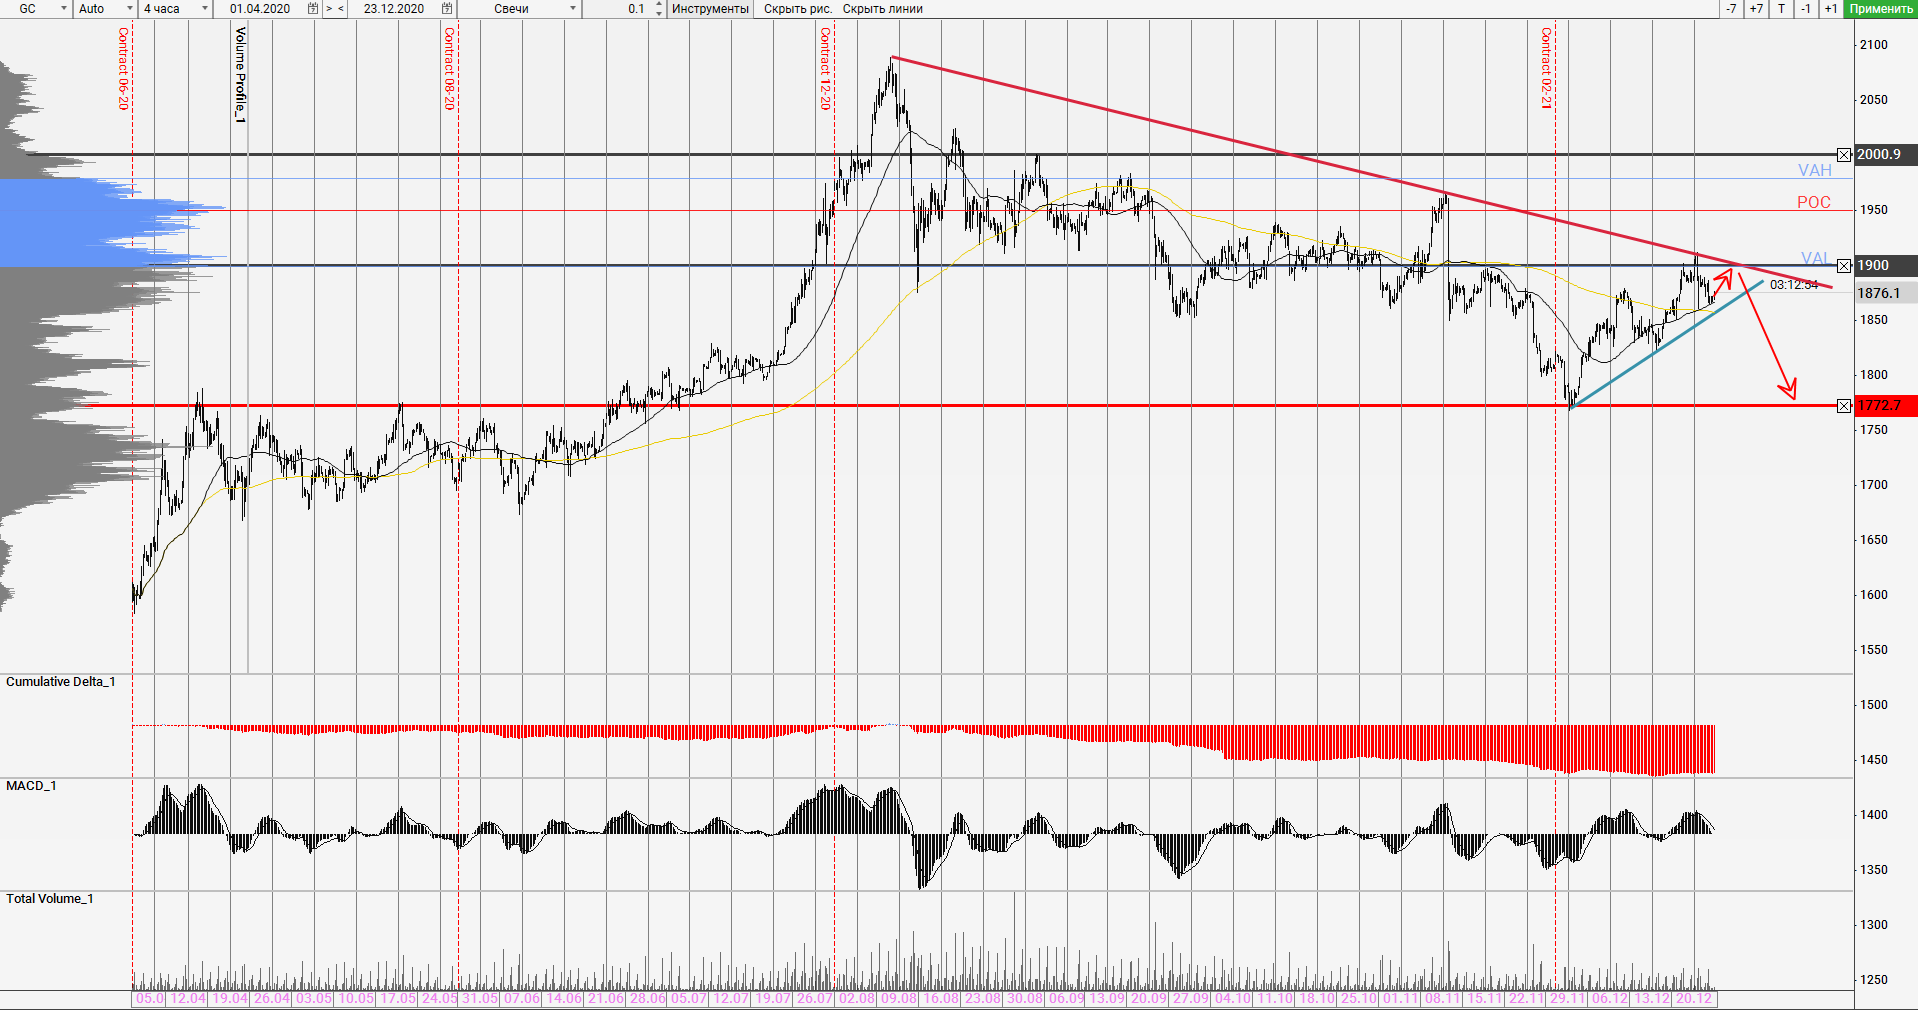Shift the date range back 7 days
This screenshot has height=1010, width=1918.
point(1731,9)
